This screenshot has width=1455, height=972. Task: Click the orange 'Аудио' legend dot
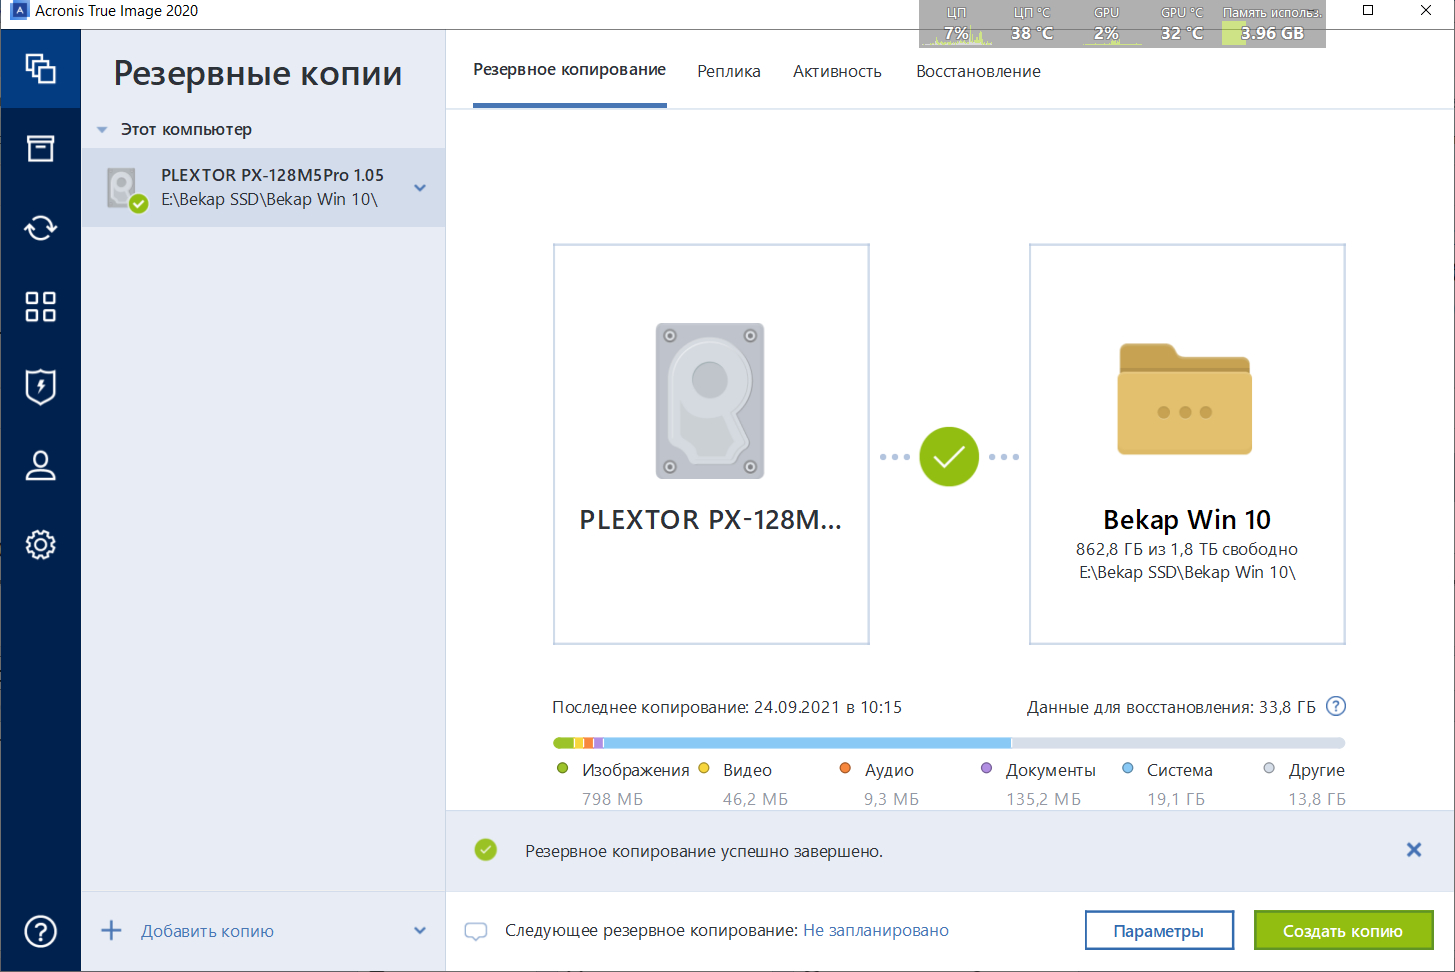point(845,769)
